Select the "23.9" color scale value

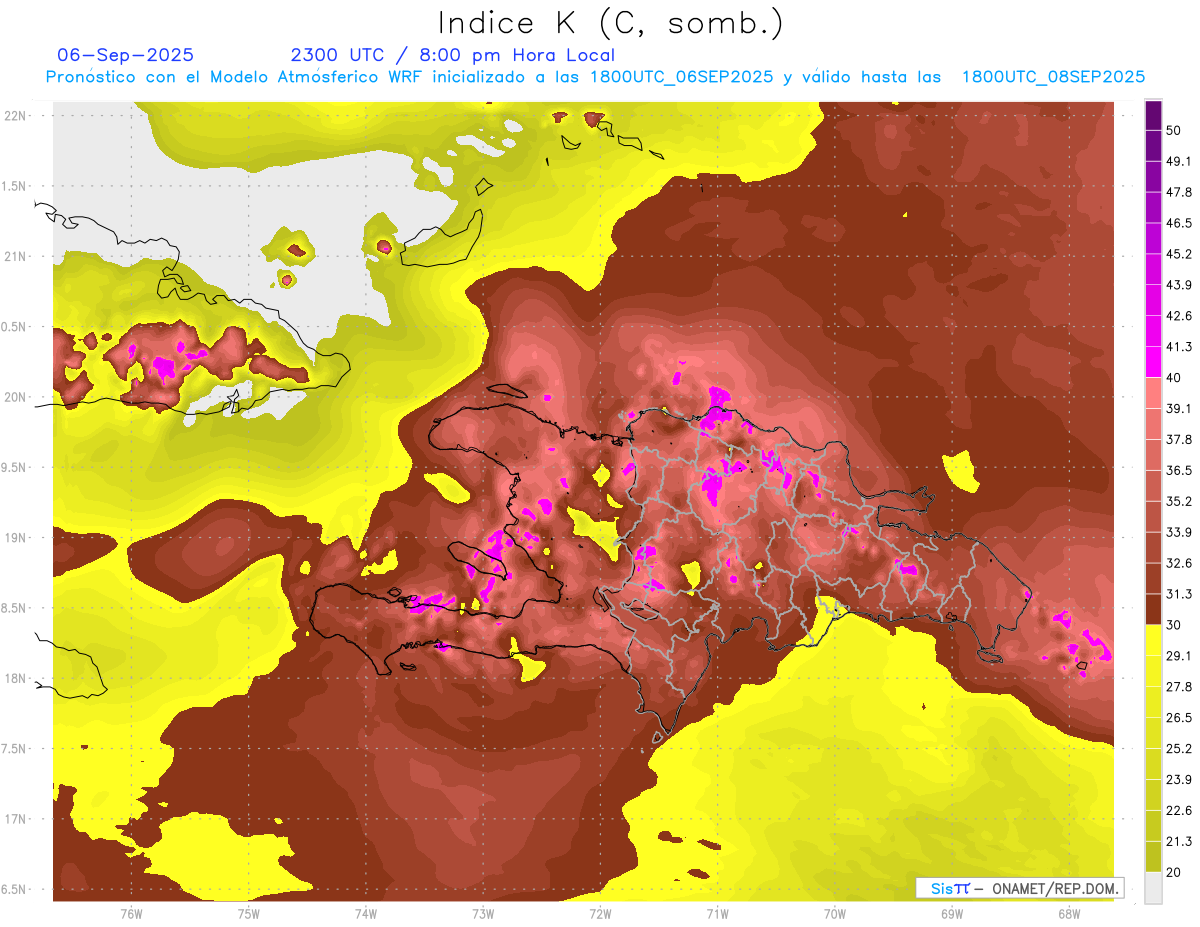[1178, 780]
